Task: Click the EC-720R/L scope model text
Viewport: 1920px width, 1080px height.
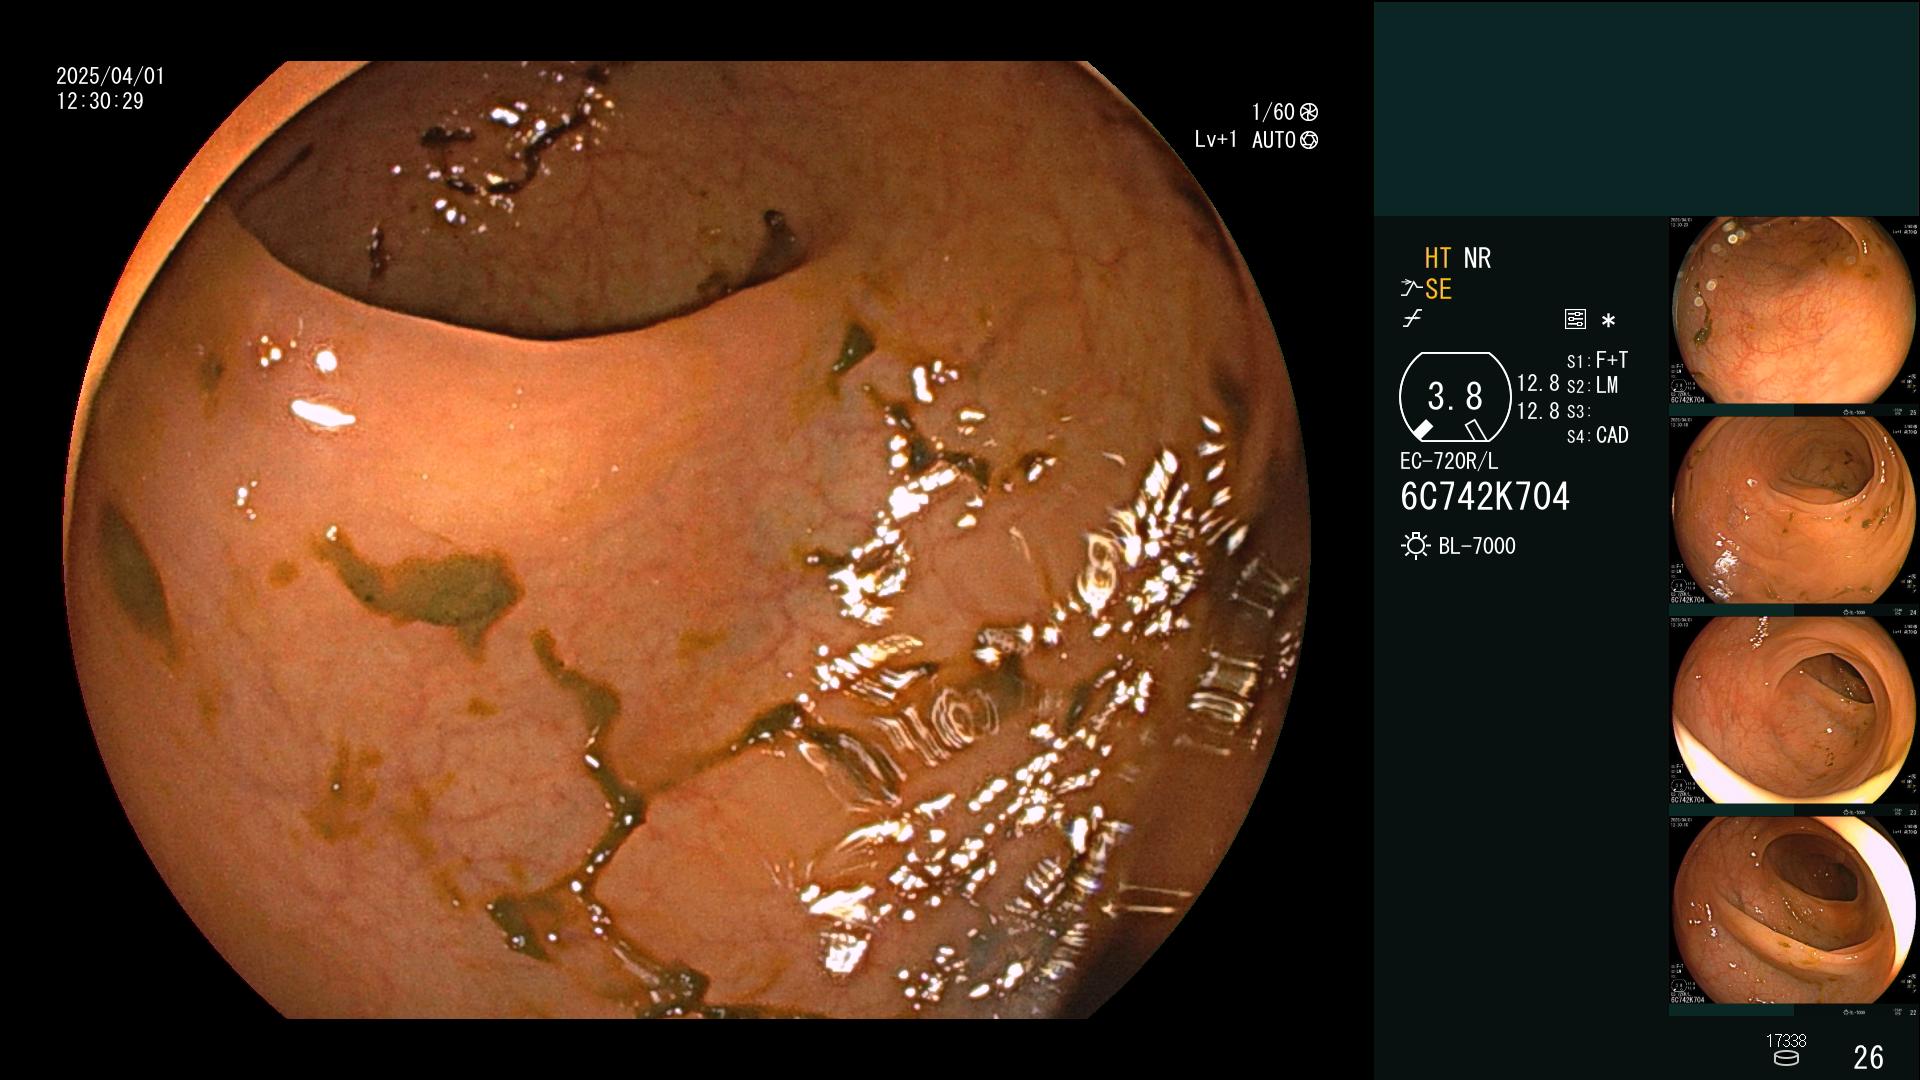Action: pos(1449,461)
